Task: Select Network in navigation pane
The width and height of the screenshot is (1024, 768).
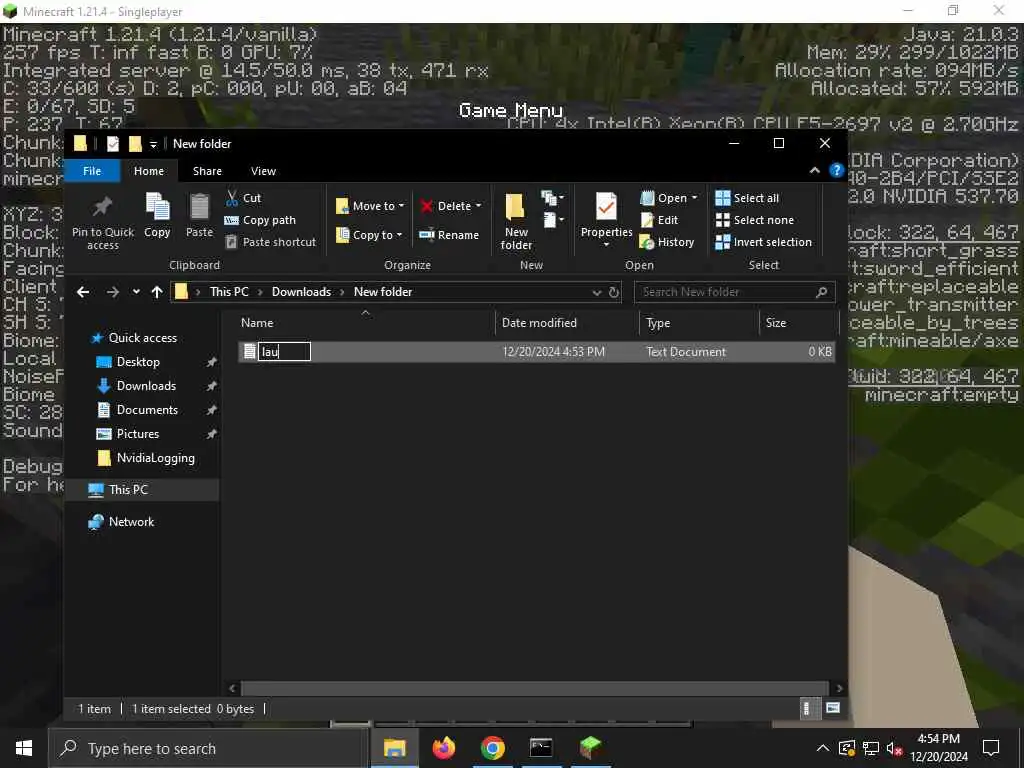Action: 131,521
